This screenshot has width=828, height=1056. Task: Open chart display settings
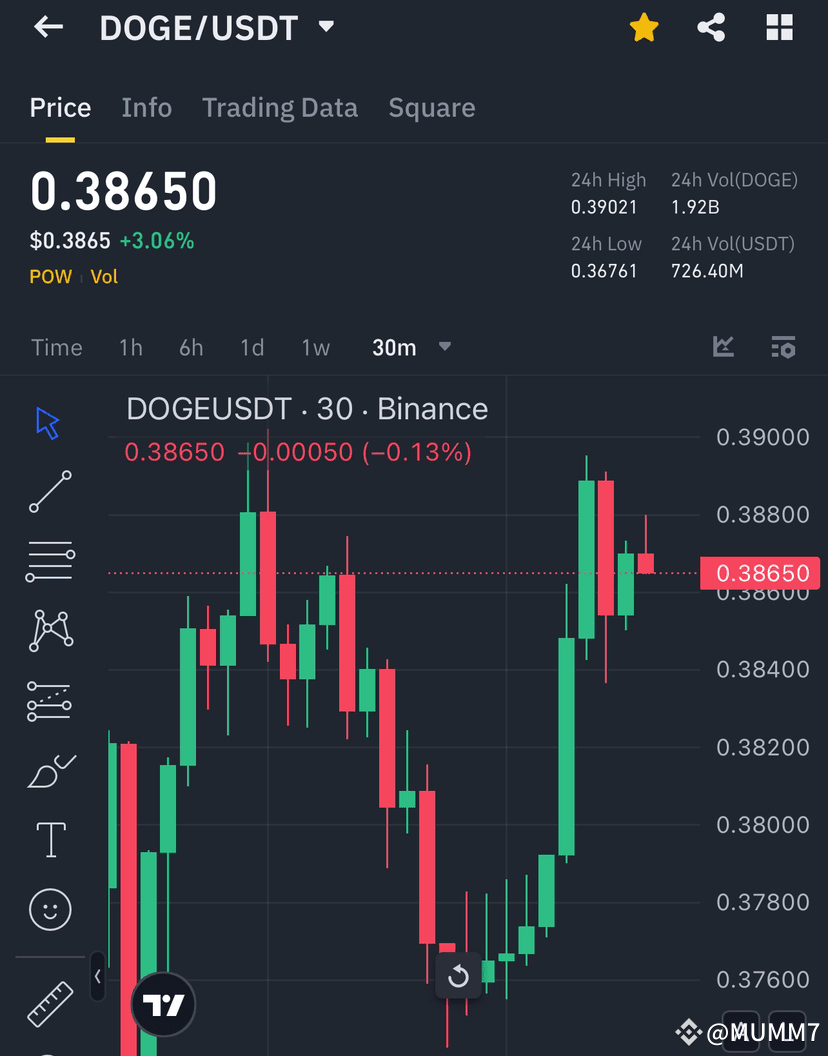[783, 347]
